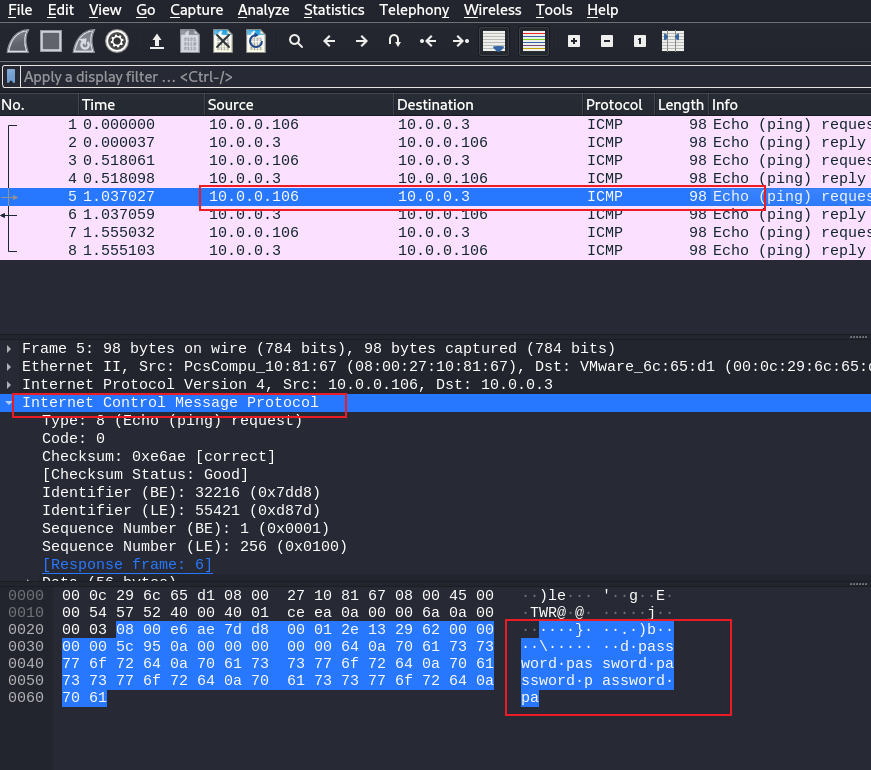Find a packet with magnifier icon
Image resolution: width=871 pixels, height=770 pixels.
click(x=296, y=41)
